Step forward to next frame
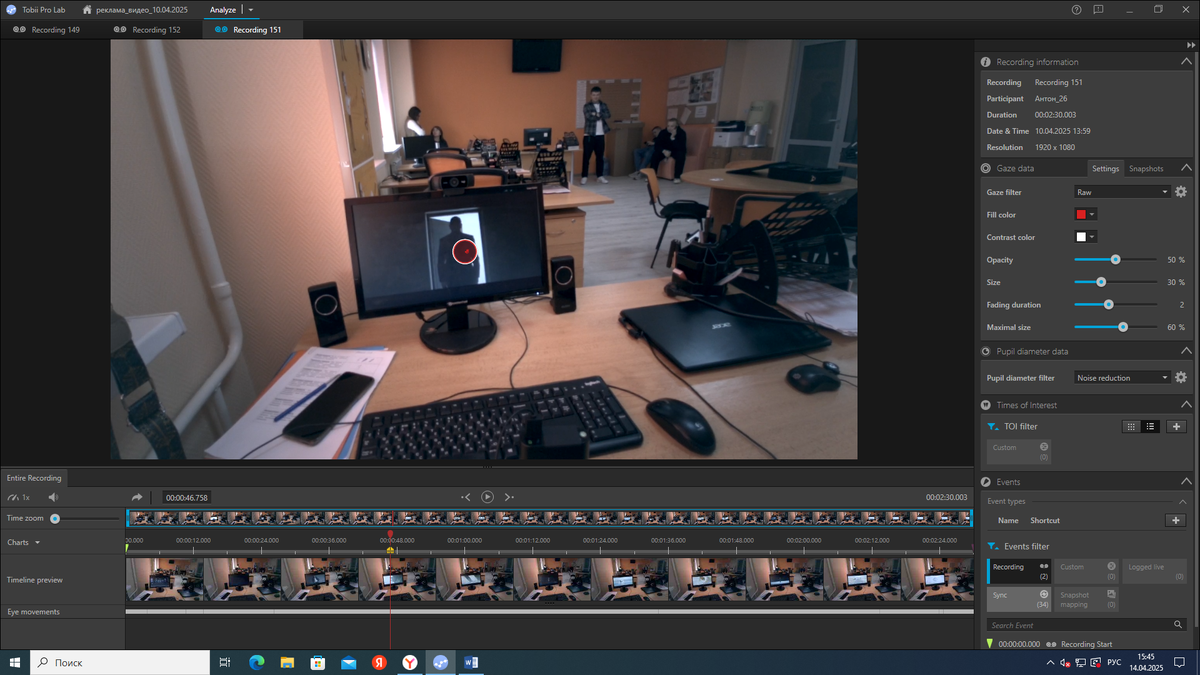Viewport: 1200px width, 675px height. [509, 497]
